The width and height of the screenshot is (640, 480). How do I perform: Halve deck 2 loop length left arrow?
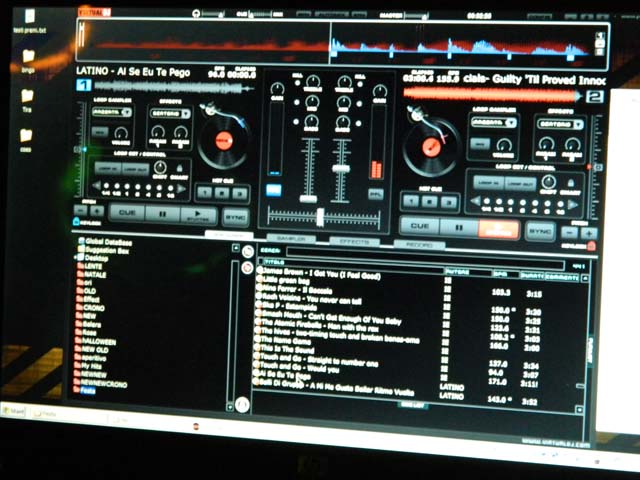475,201
